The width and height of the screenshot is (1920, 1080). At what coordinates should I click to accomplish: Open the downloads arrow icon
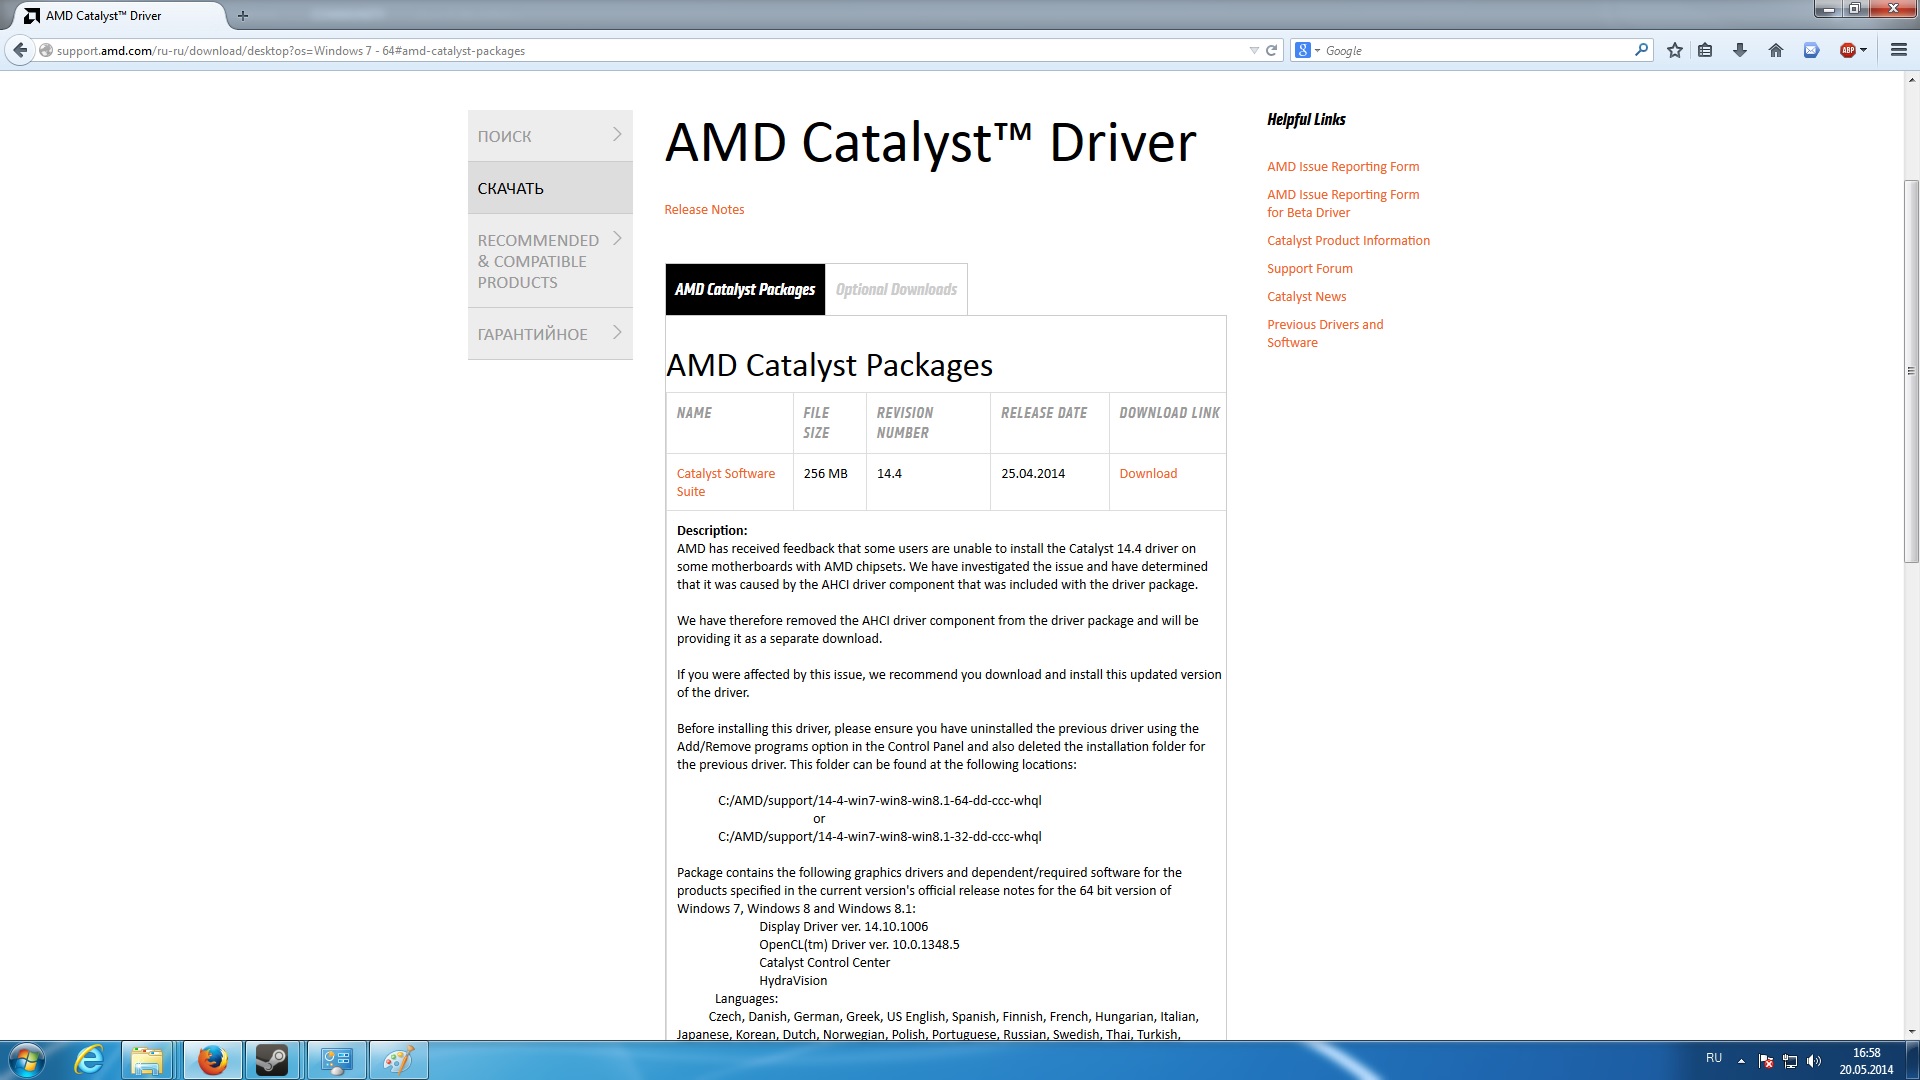coord(1740,50)
